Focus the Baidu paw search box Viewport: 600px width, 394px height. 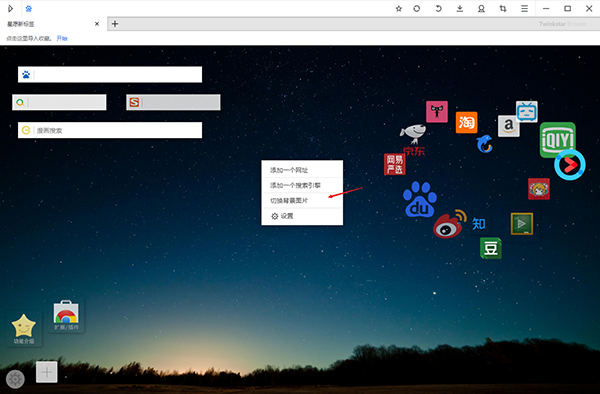click(x=110, y=75)
